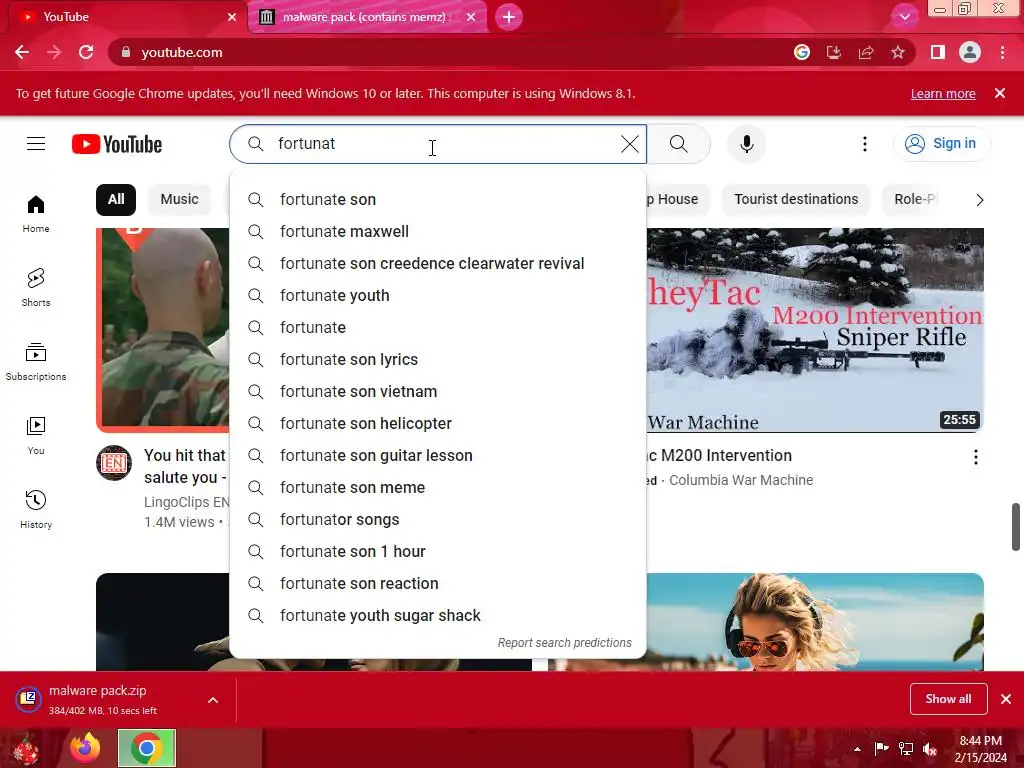Open YouTube settings three-dot menu
Viewport: 1024px width, 768px height.
(865, 144)
